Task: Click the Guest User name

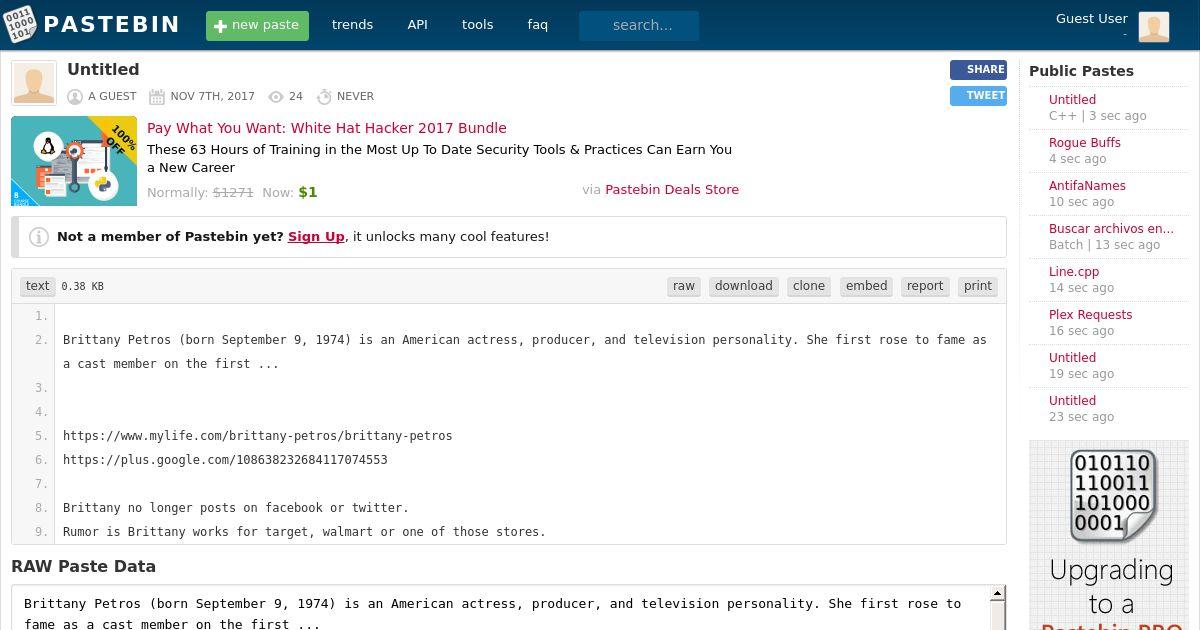Action: tap(1092, 18)
